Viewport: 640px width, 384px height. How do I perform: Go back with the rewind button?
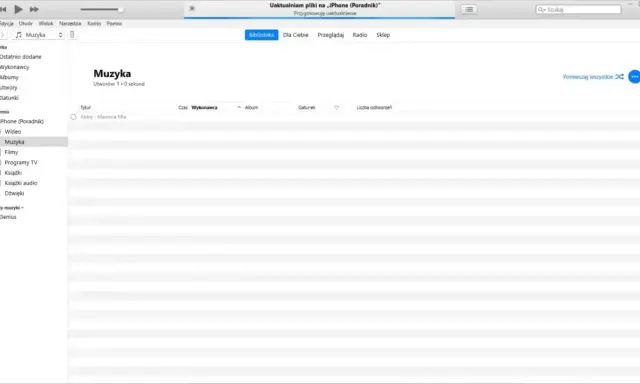point(3,9)
